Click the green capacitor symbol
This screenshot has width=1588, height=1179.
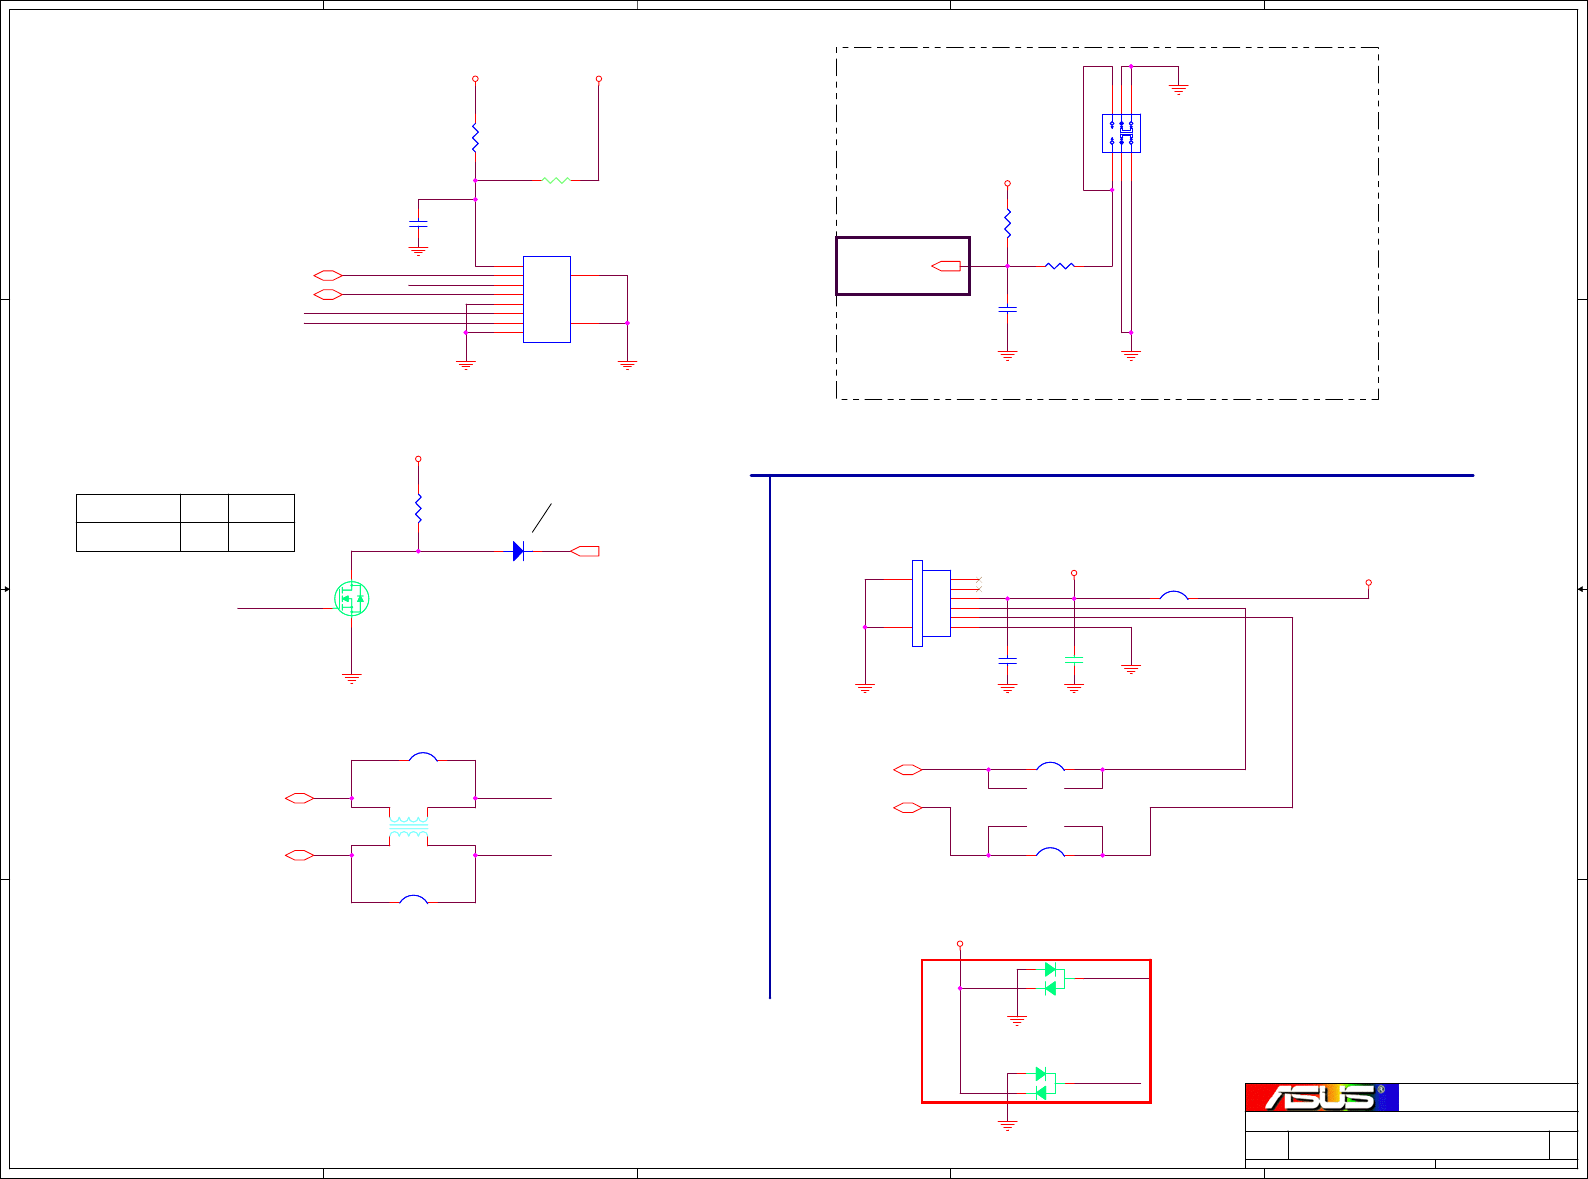[1074, 661]
